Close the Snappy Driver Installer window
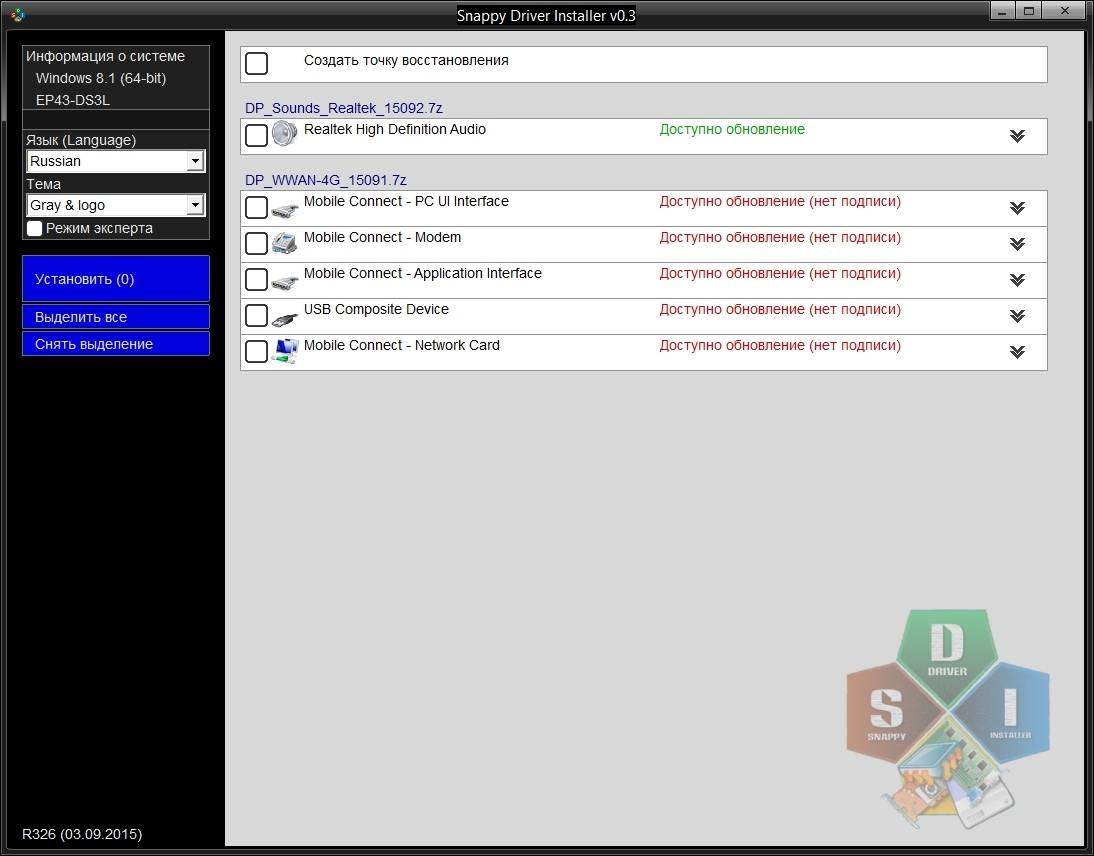This screenshot has height=856, width=1094. [1065, 10]
